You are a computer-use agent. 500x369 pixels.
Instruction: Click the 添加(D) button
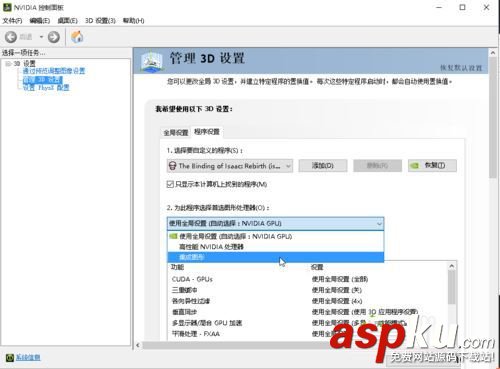323,165
